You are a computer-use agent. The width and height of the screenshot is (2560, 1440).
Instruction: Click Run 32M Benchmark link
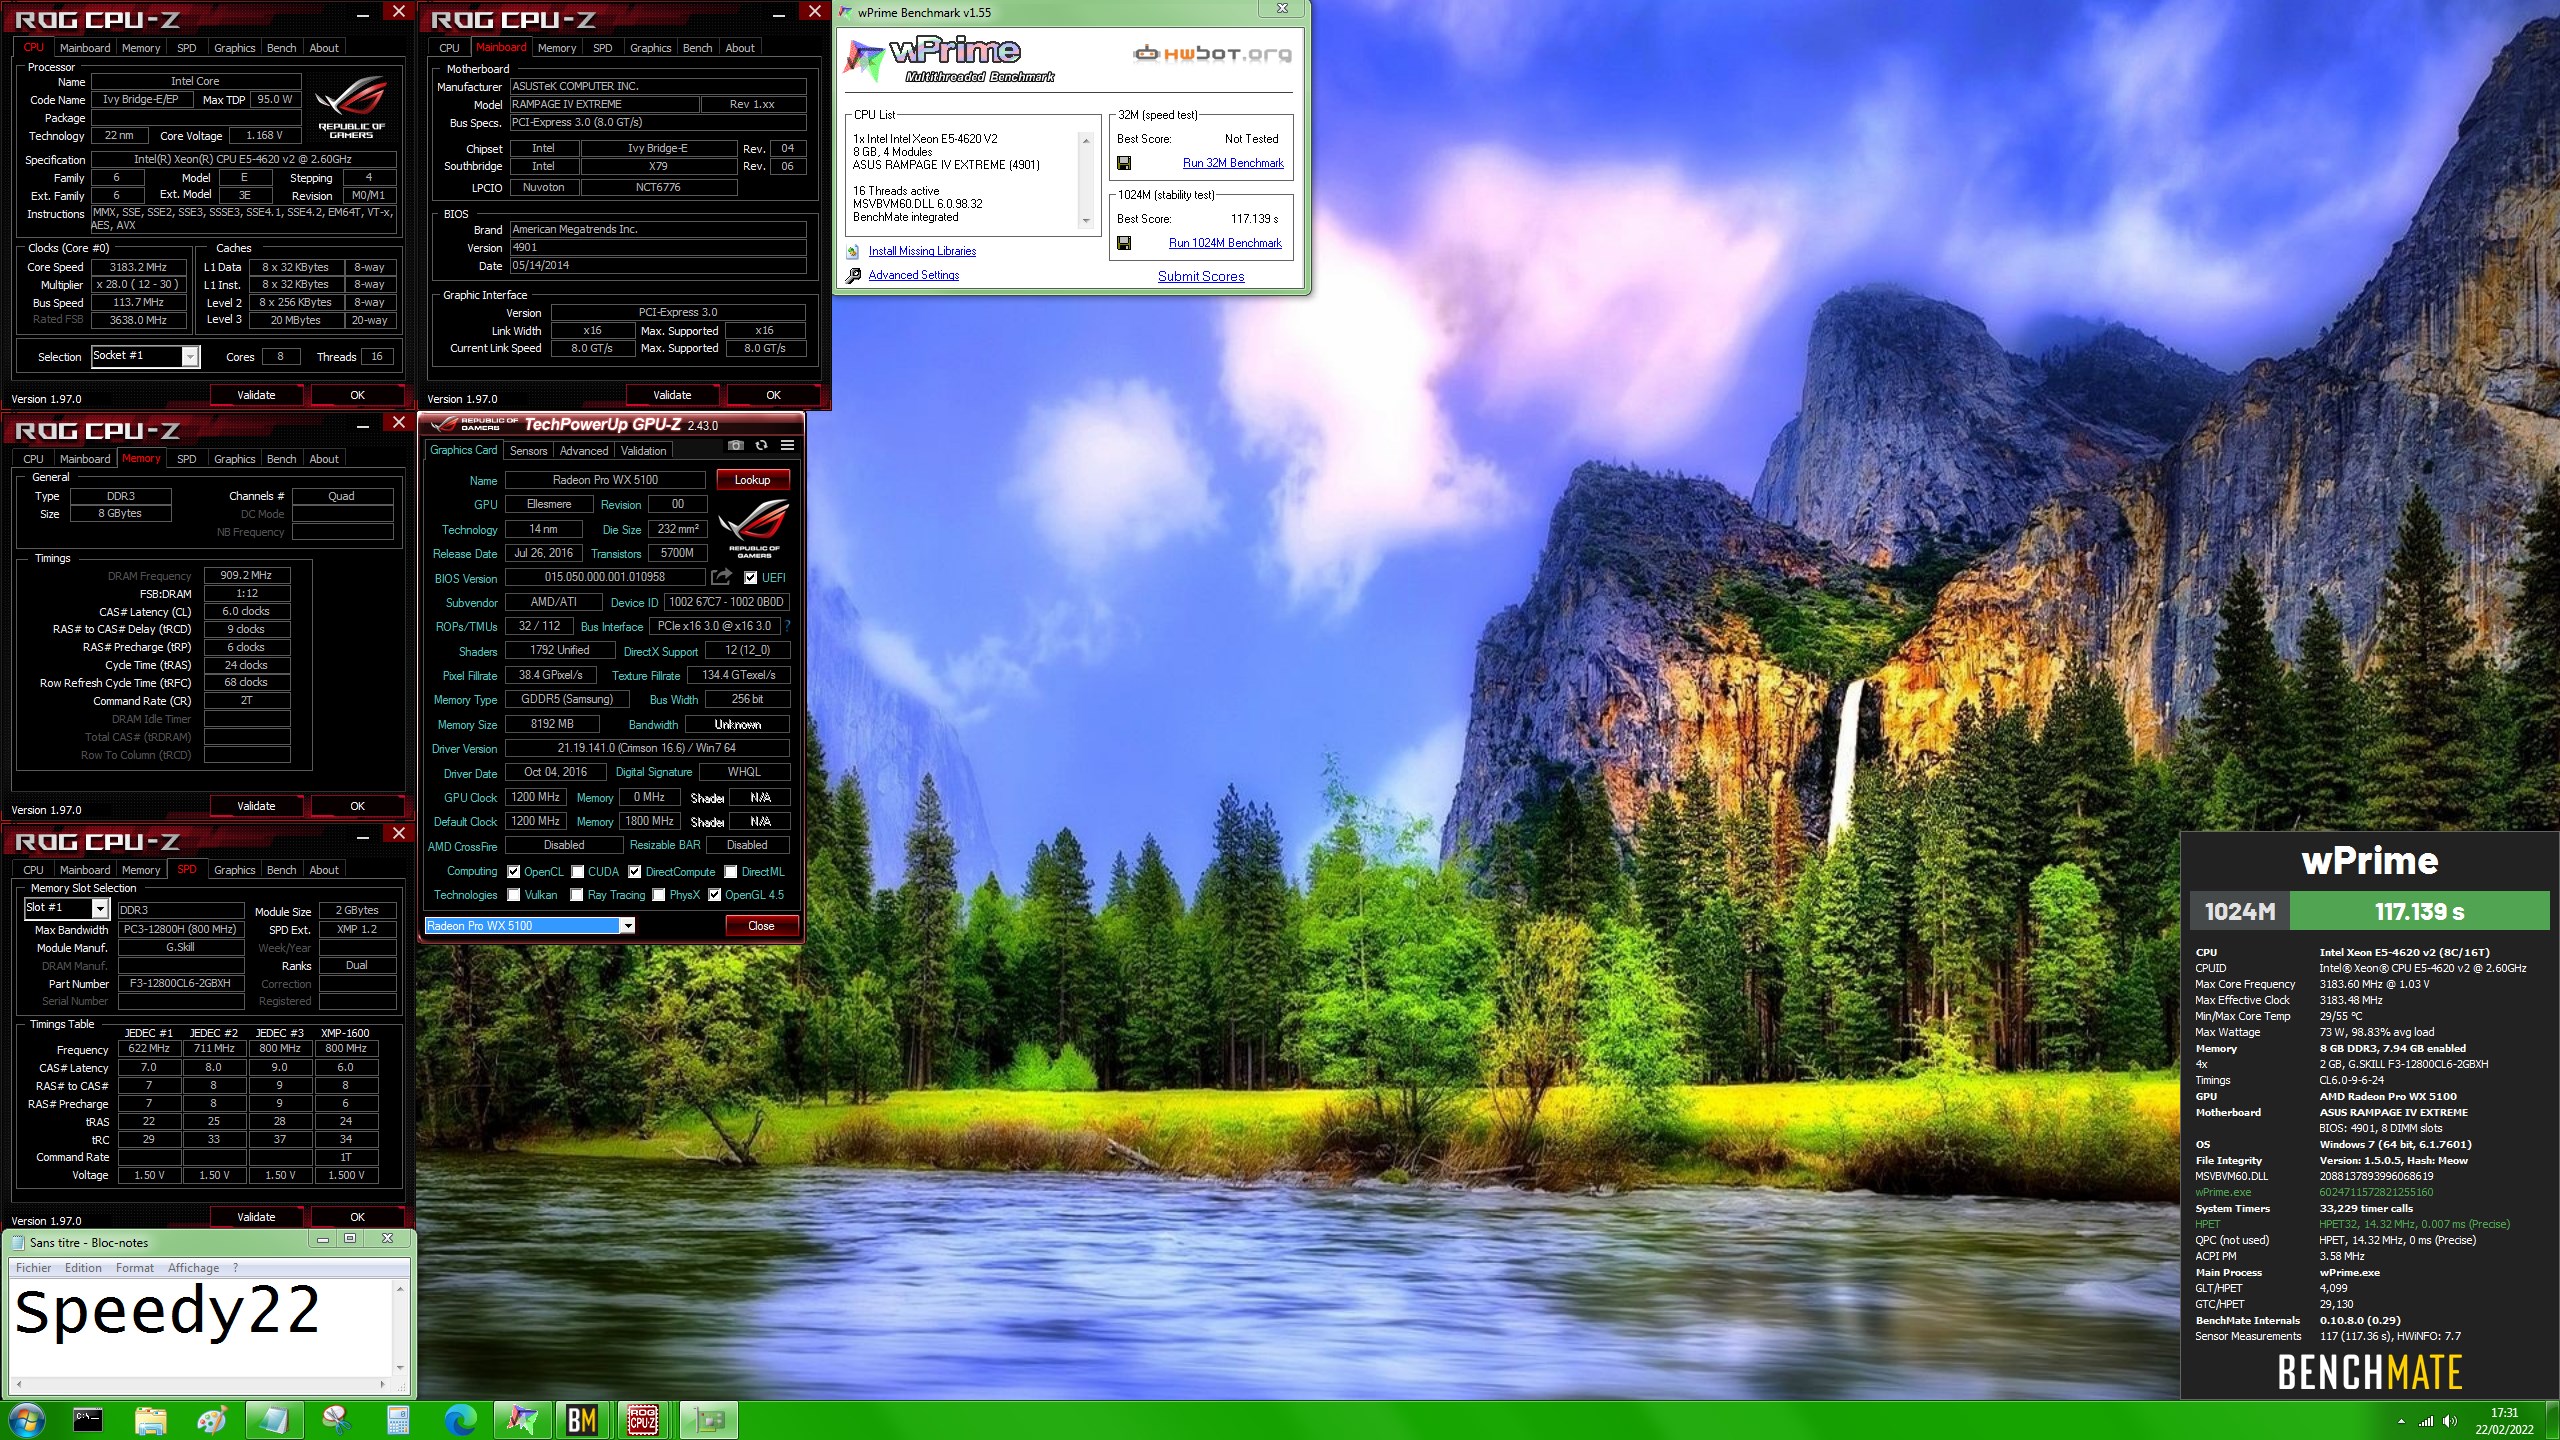(x=1233, y=163)
